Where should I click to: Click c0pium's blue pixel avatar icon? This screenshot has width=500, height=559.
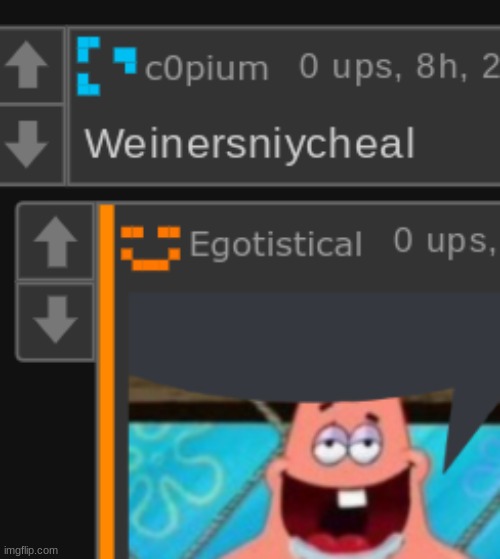[x=107, y=66]
